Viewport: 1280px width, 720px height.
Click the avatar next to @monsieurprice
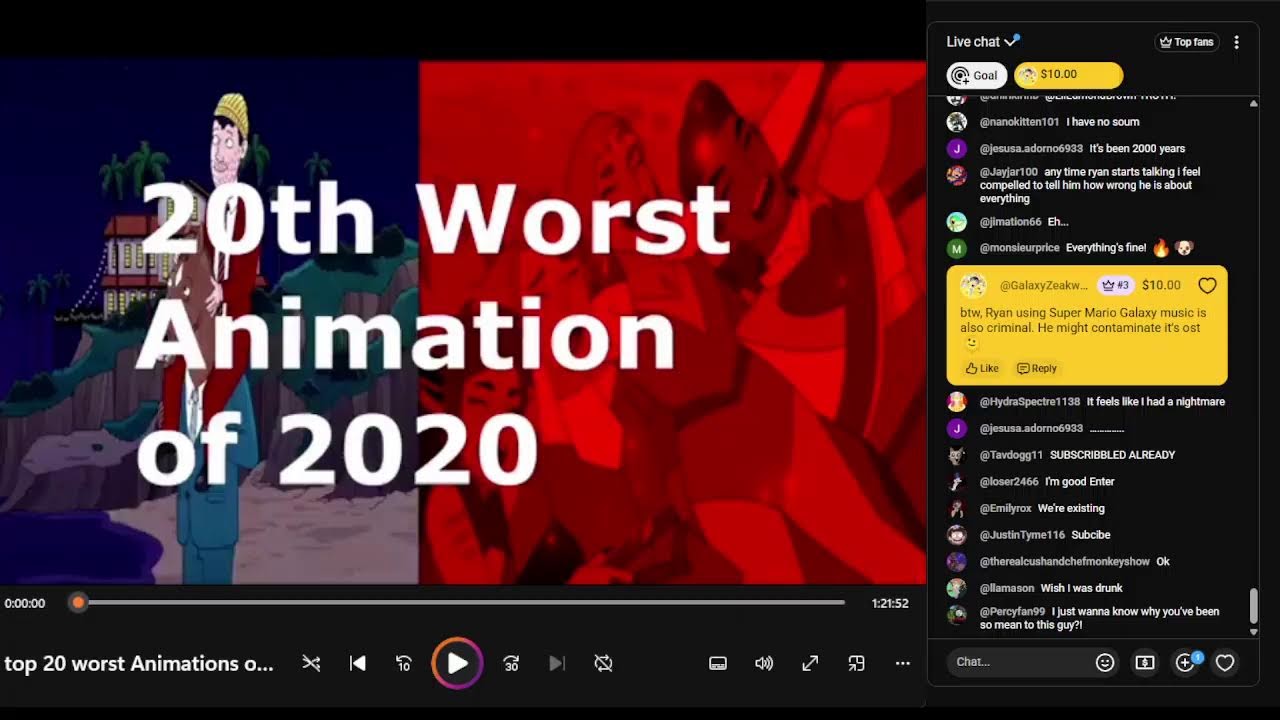(x=957, y=248)
